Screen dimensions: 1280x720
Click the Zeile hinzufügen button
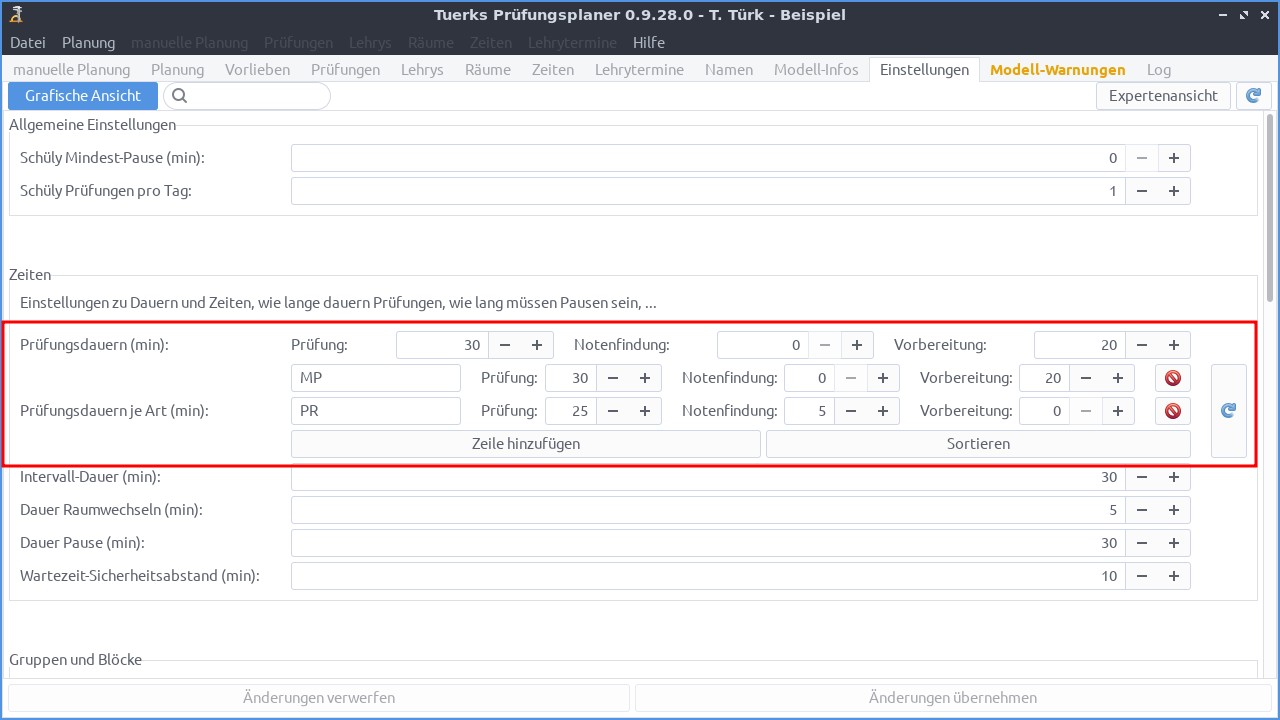tap(525, 443)
